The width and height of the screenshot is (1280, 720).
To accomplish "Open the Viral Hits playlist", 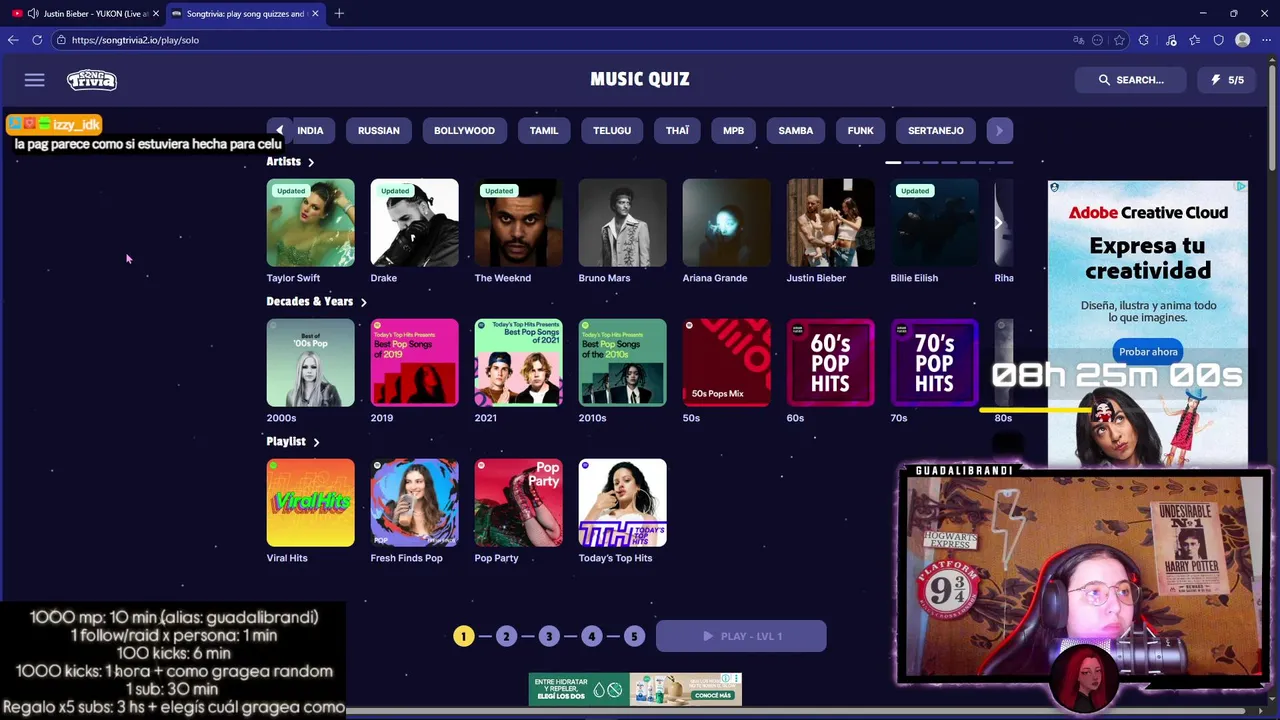I will [x=310, y=503].
